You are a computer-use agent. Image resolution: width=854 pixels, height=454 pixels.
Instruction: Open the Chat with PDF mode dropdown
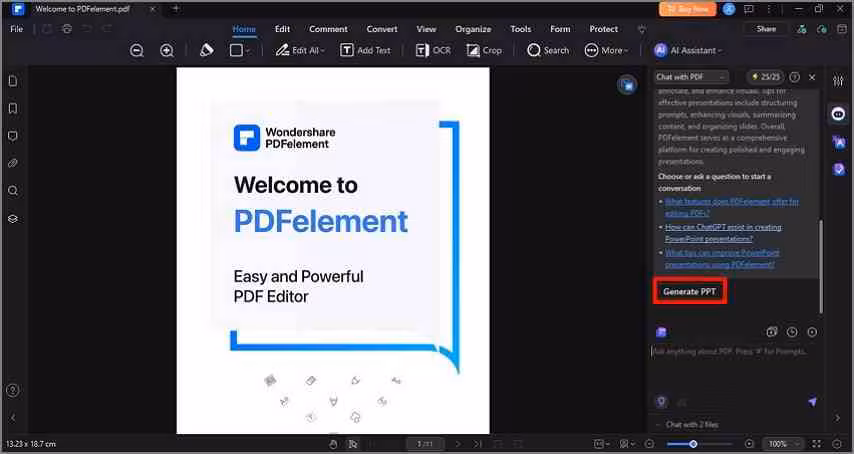(691, 77)
